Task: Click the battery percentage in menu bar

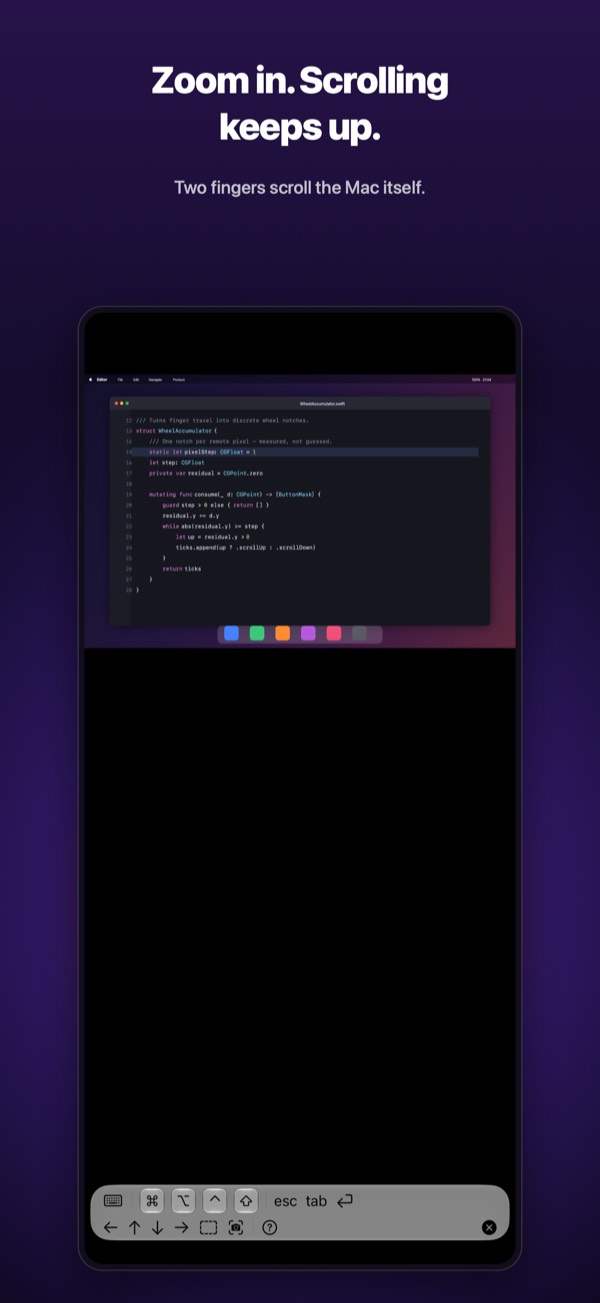Action: pyautogui.click(x=476, y=380)
